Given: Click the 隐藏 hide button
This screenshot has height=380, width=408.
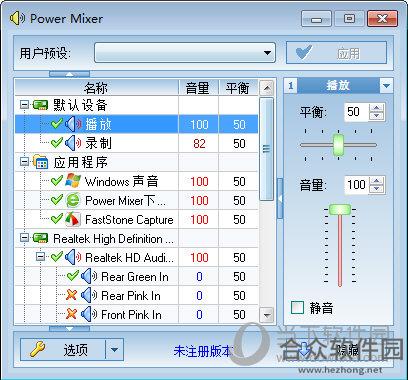Looking at the screenshot, I should pos(337,350).
